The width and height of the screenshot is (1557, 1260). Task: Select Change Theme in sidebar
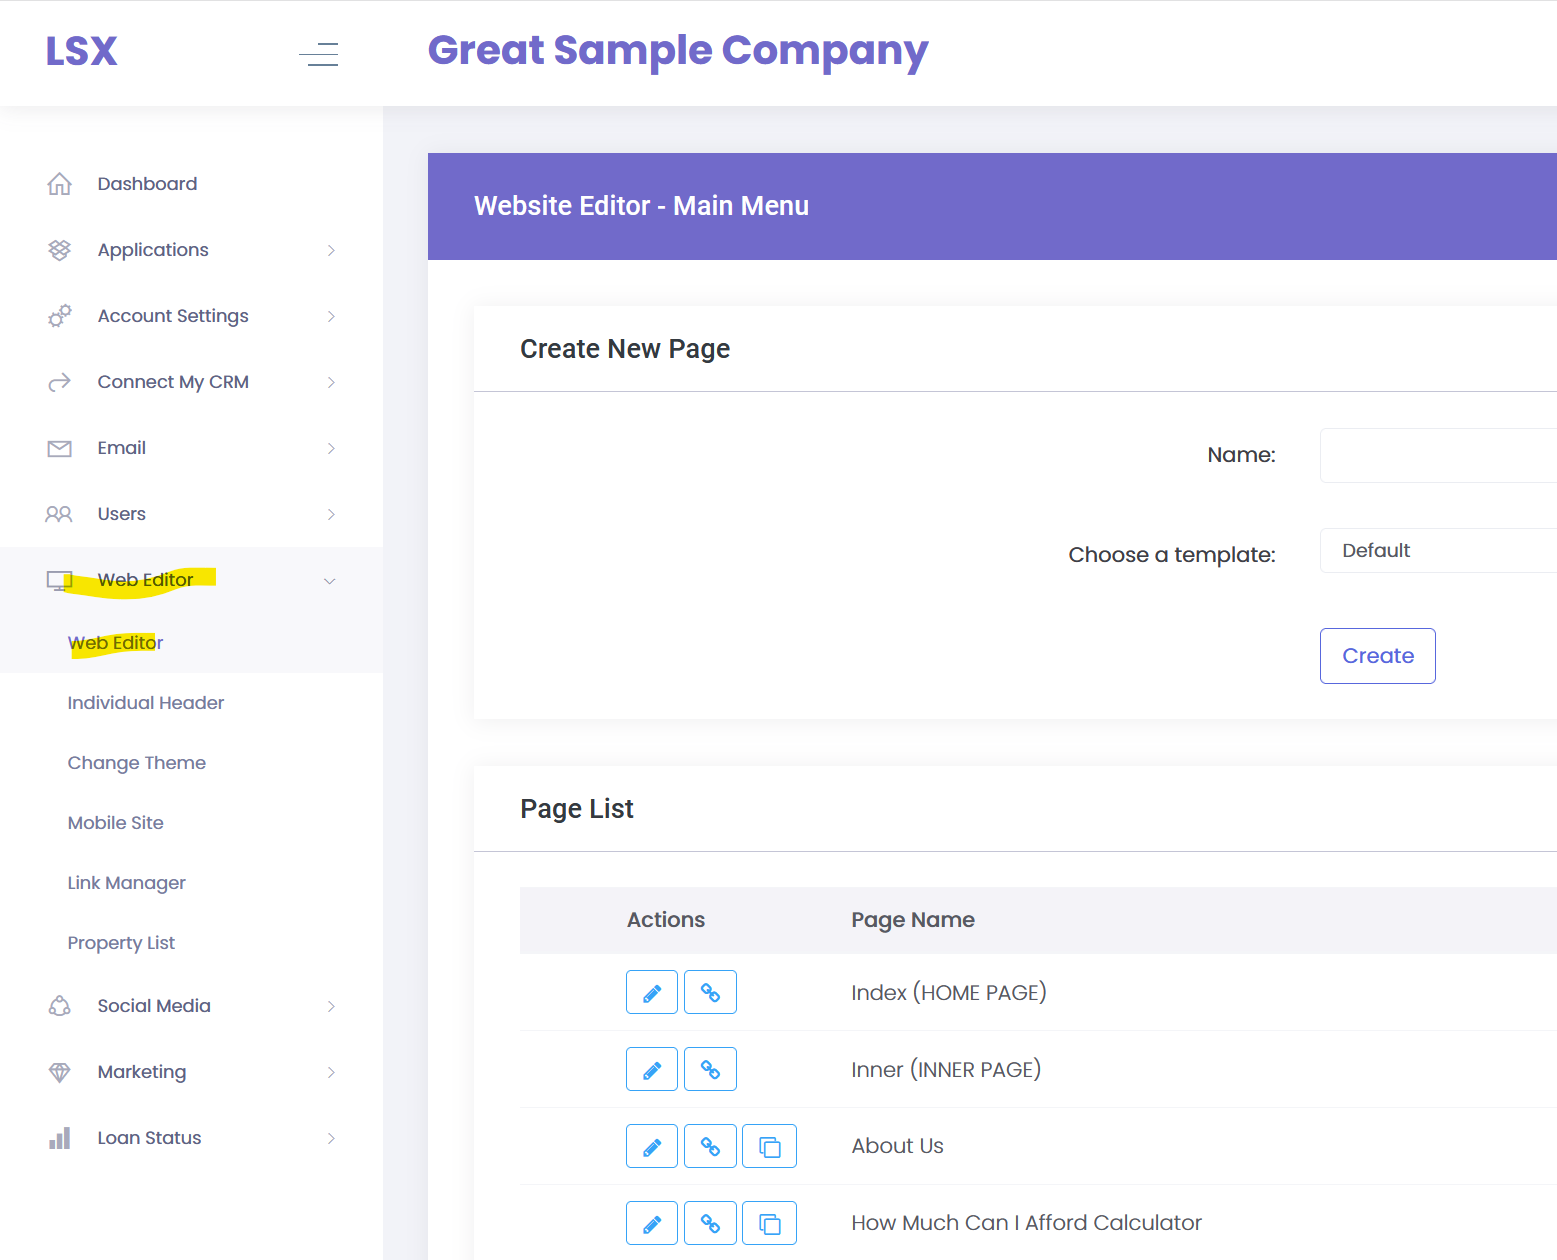pos(137,763)
